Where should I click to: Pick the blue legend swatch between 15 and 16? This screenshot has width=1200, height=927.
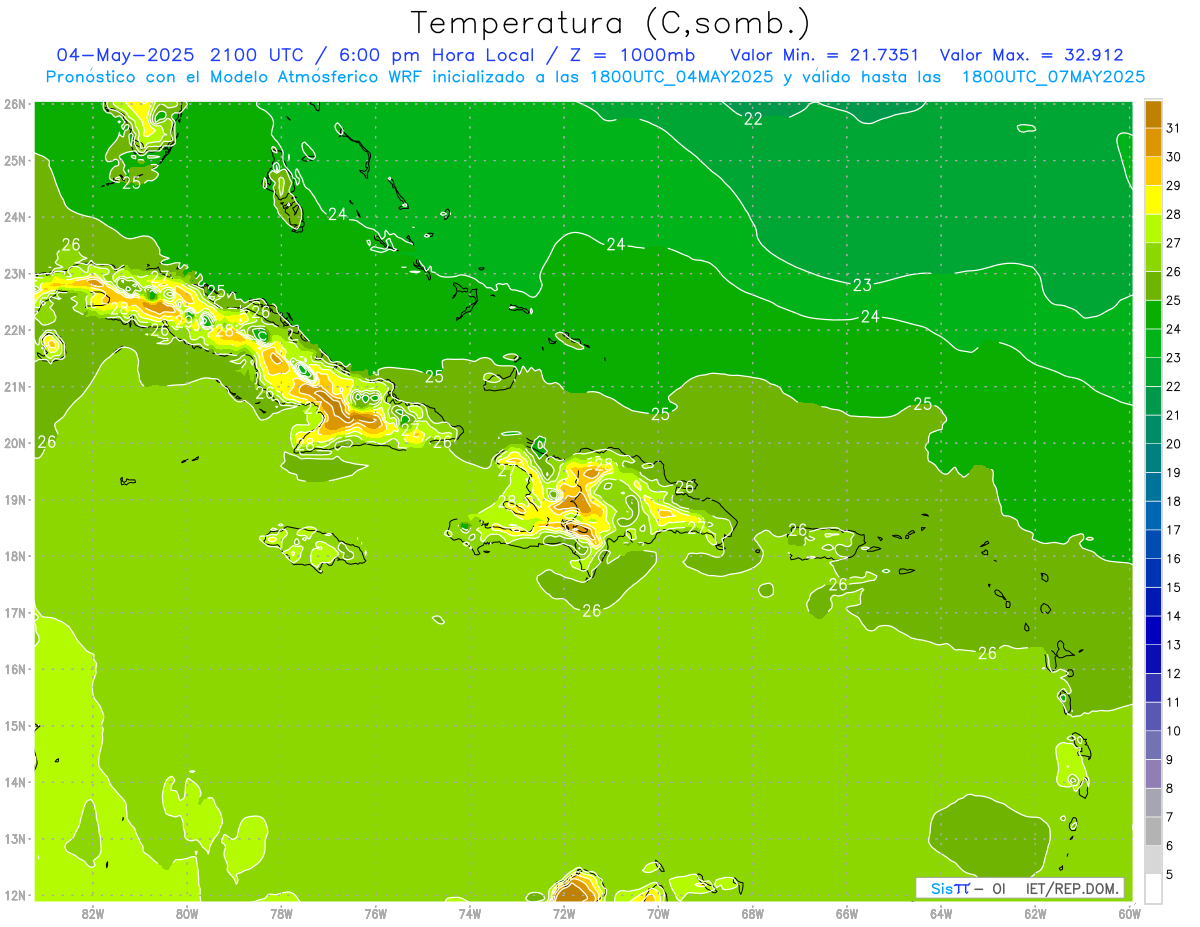coord(1153,572)
